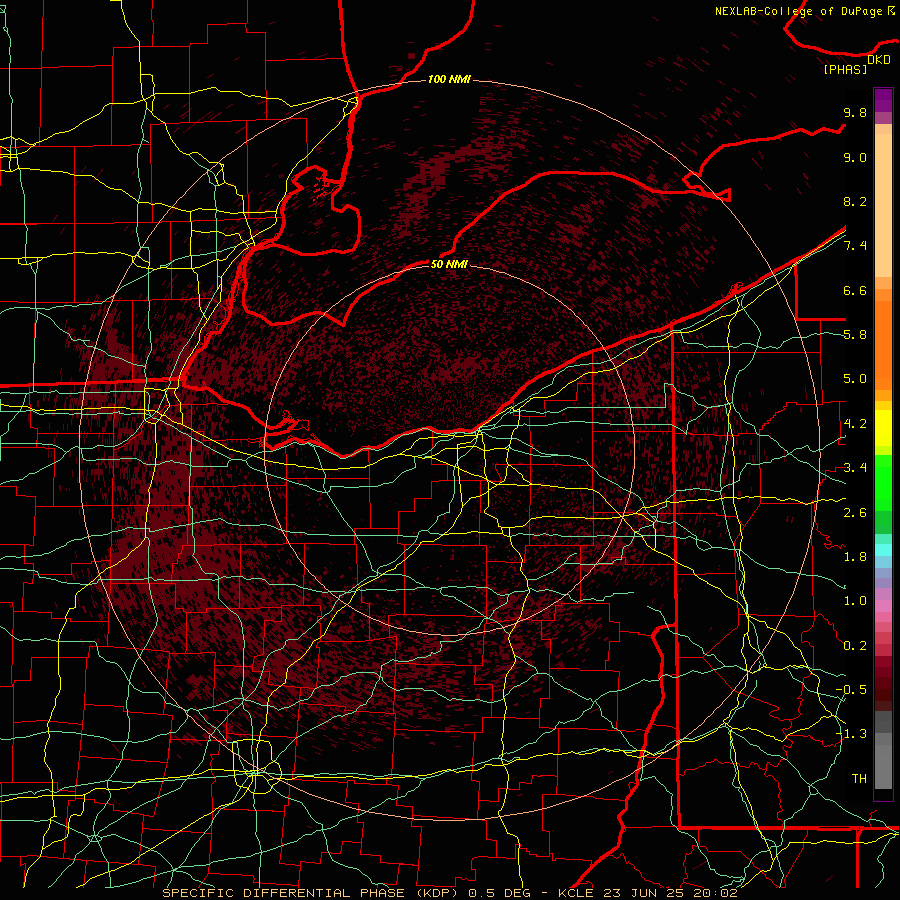Click the bright green segment of the color bar
This screenshot has height=900, width=900.
tap(883, 482)
